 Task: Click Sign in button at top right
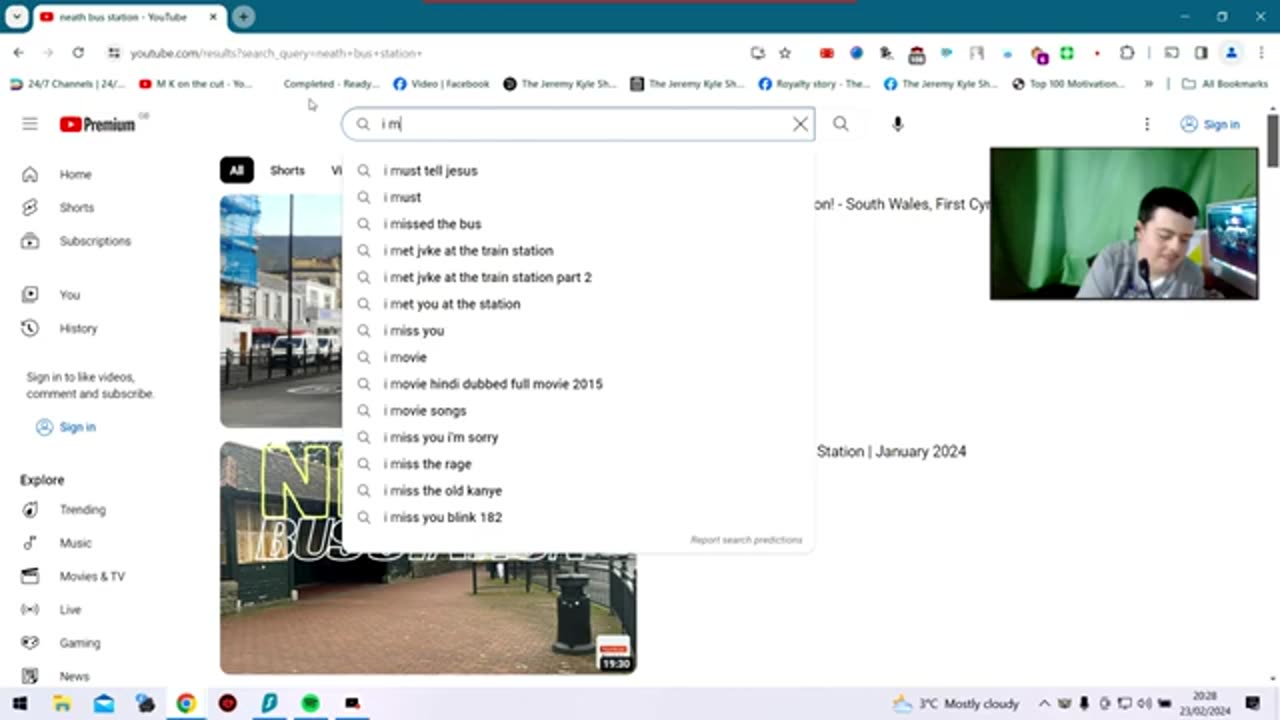(1210, 124)
